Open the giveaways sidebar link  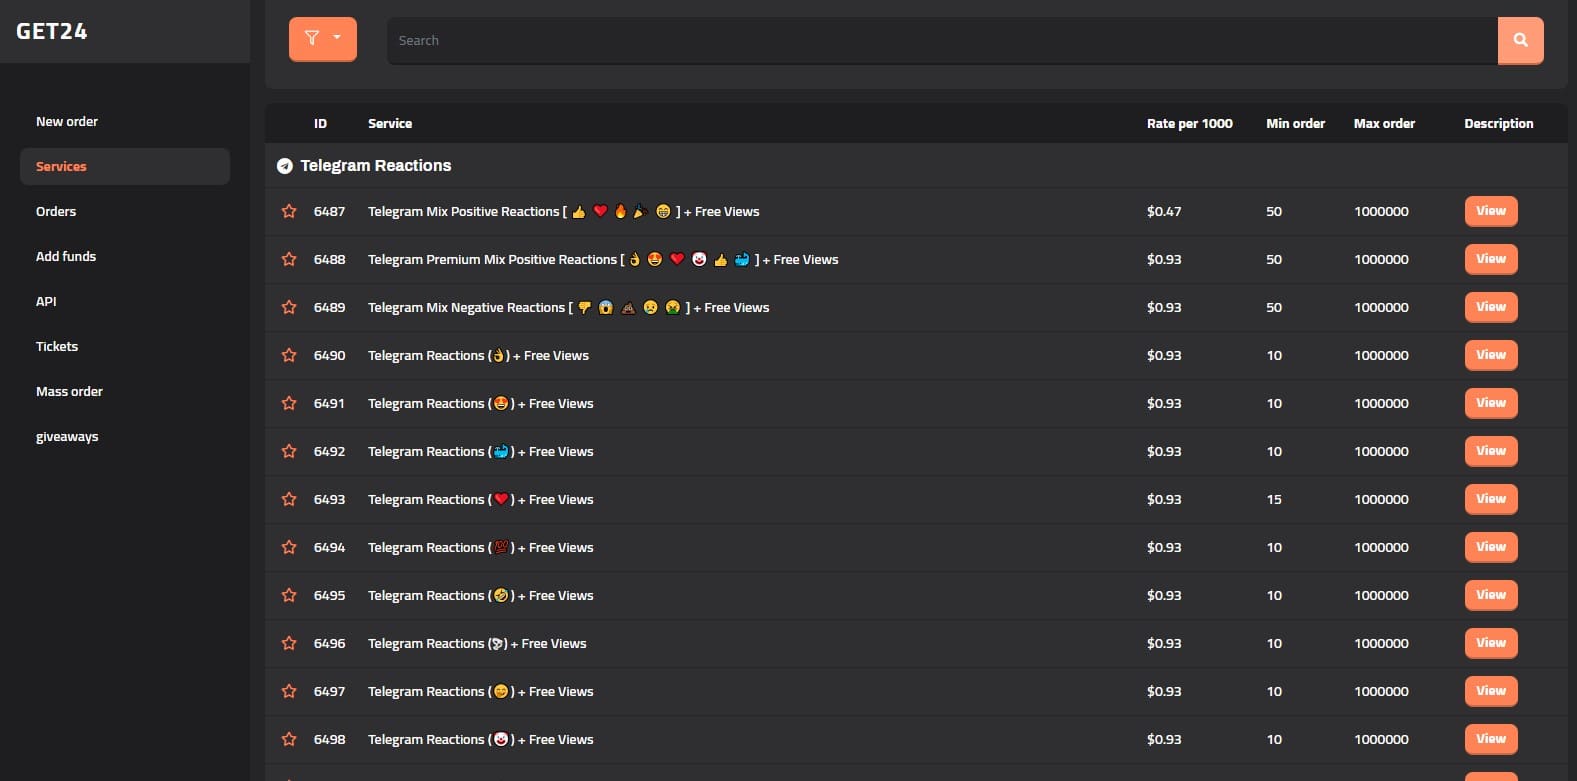[67, 437]
